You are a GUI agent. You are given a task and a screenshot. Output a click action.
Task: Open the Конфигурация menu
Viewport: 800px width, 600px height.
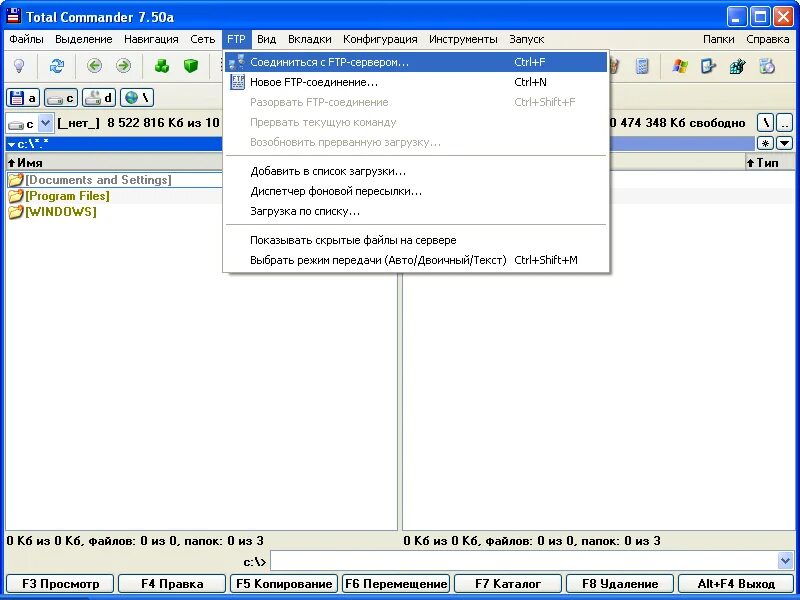[380, 39]
